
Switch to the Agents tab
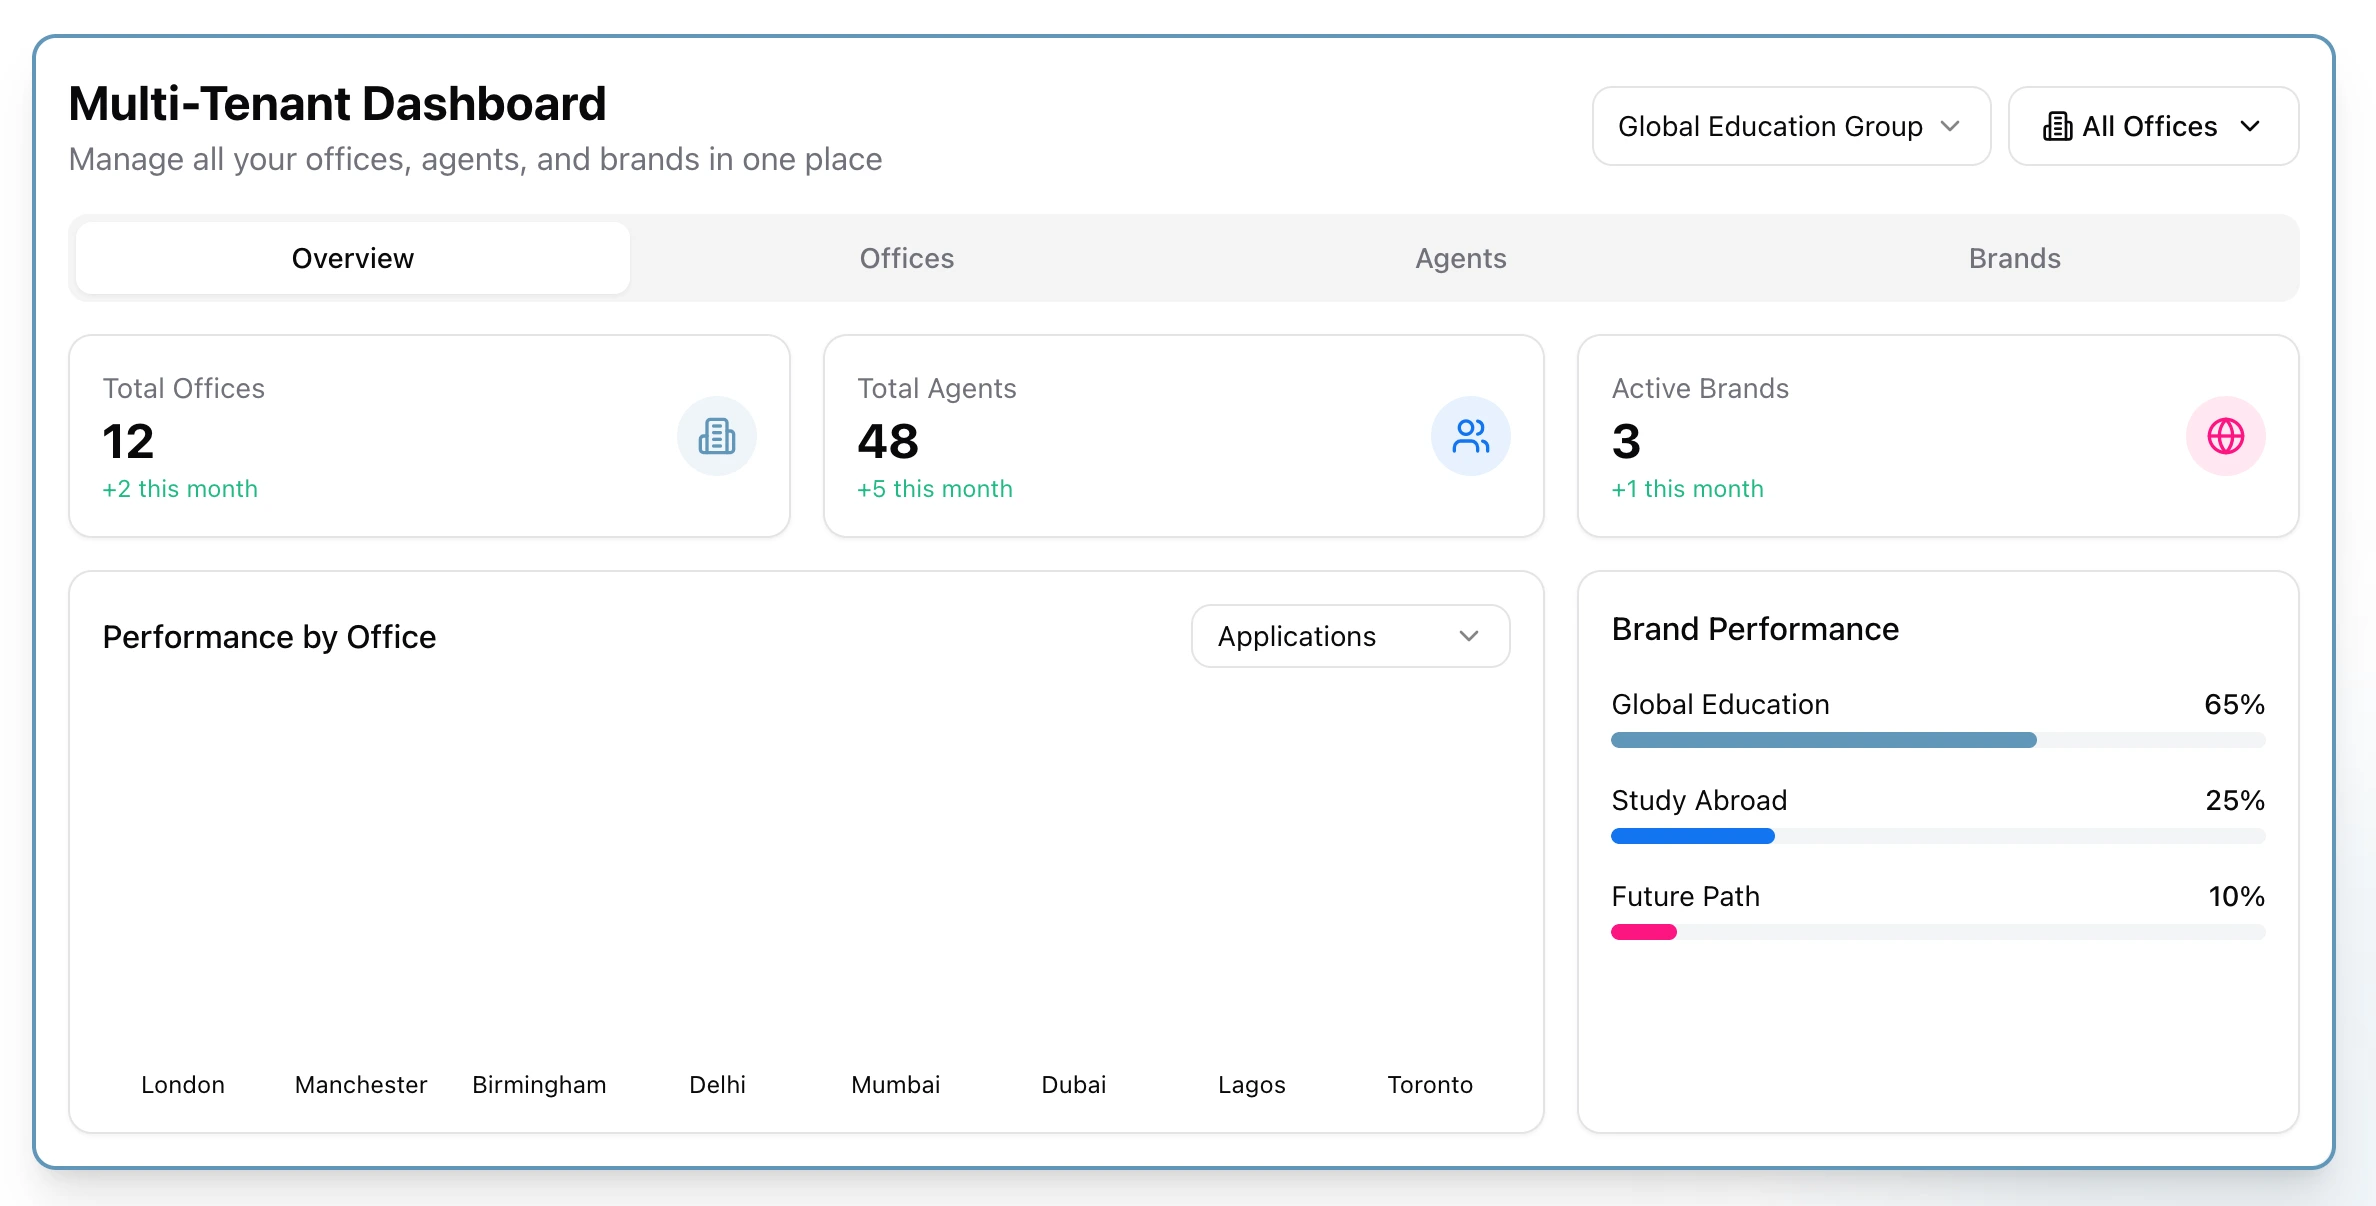point(1460,258)
